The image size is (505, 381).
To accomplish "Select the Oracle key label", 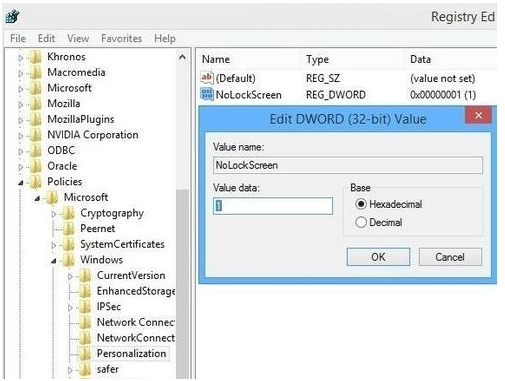I will pyautogui.click(x=62, y=166).
